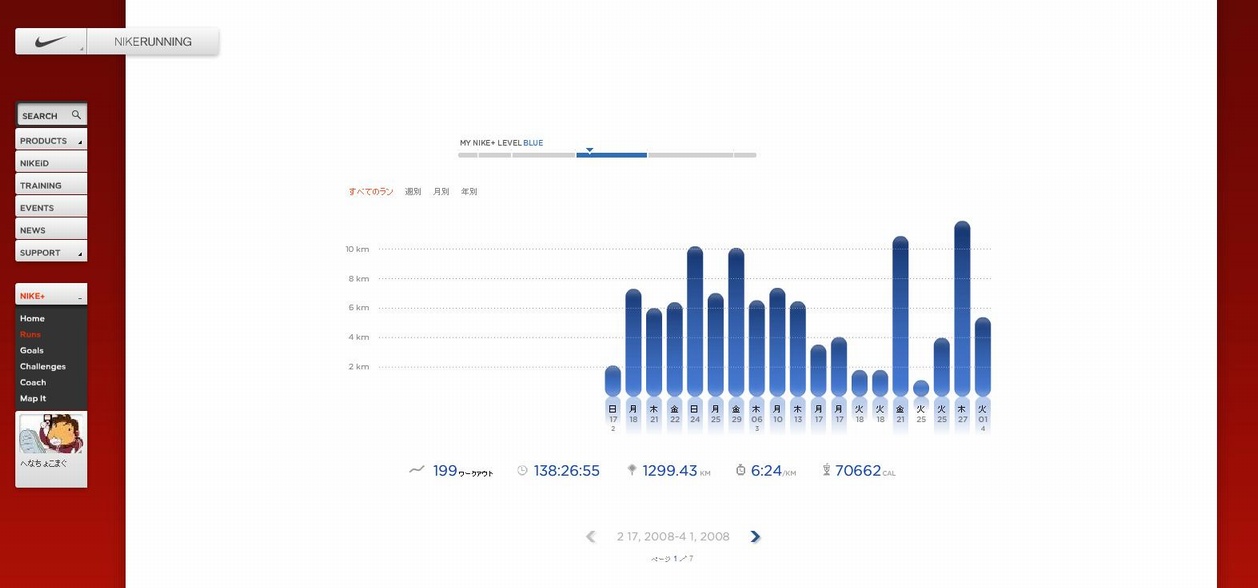Viewport: 1258px width, 588px height.
Task: Select the run bar for 金 29
Action: (736, 322)
